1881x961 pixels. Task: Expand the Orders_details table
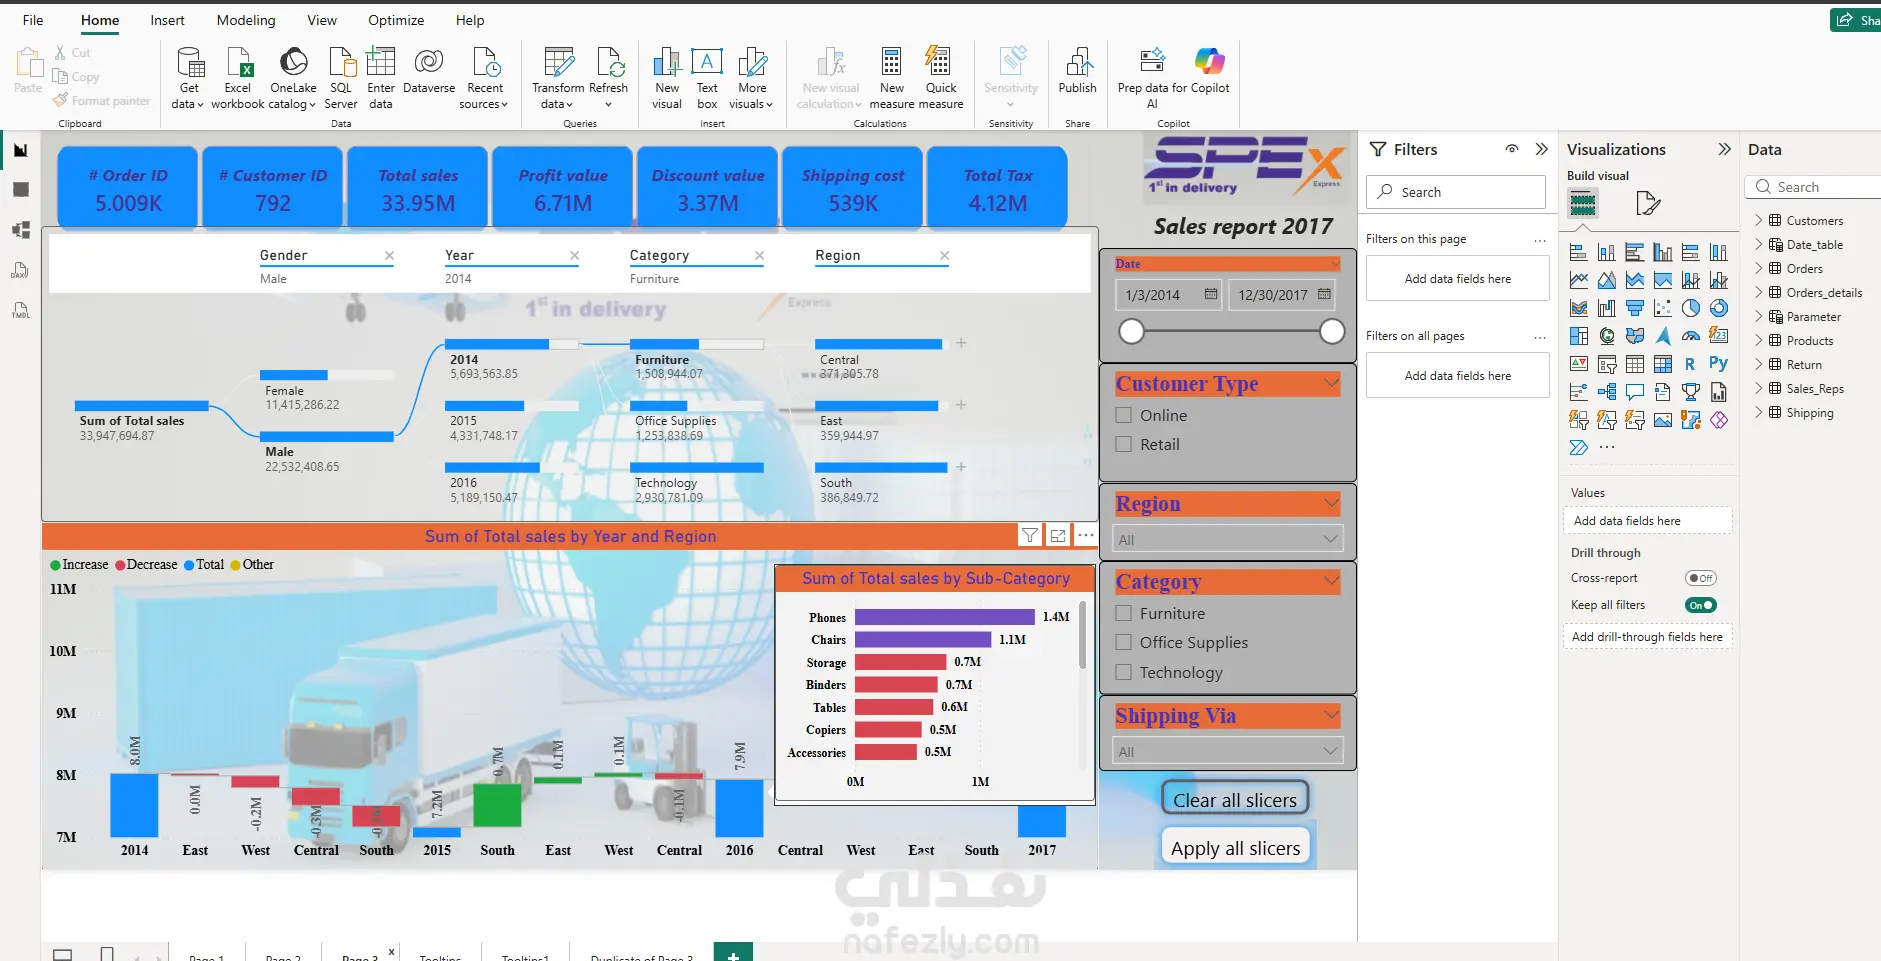tap(1759, 292)
